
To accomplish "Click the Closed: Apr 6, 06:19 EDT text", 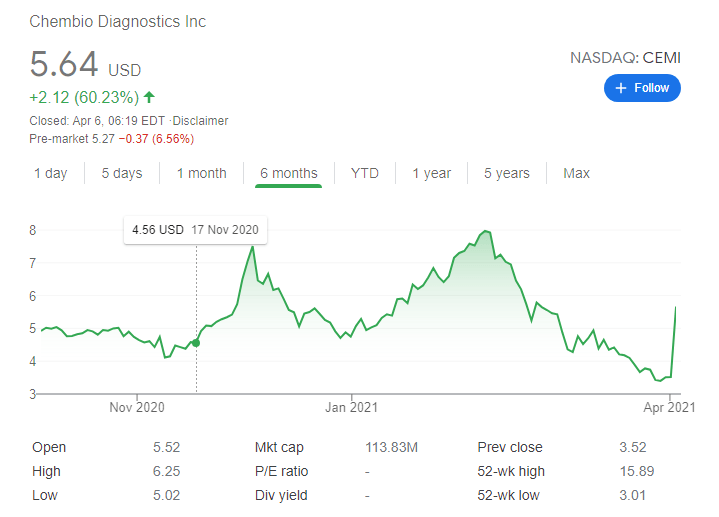I will coord(97,121).
